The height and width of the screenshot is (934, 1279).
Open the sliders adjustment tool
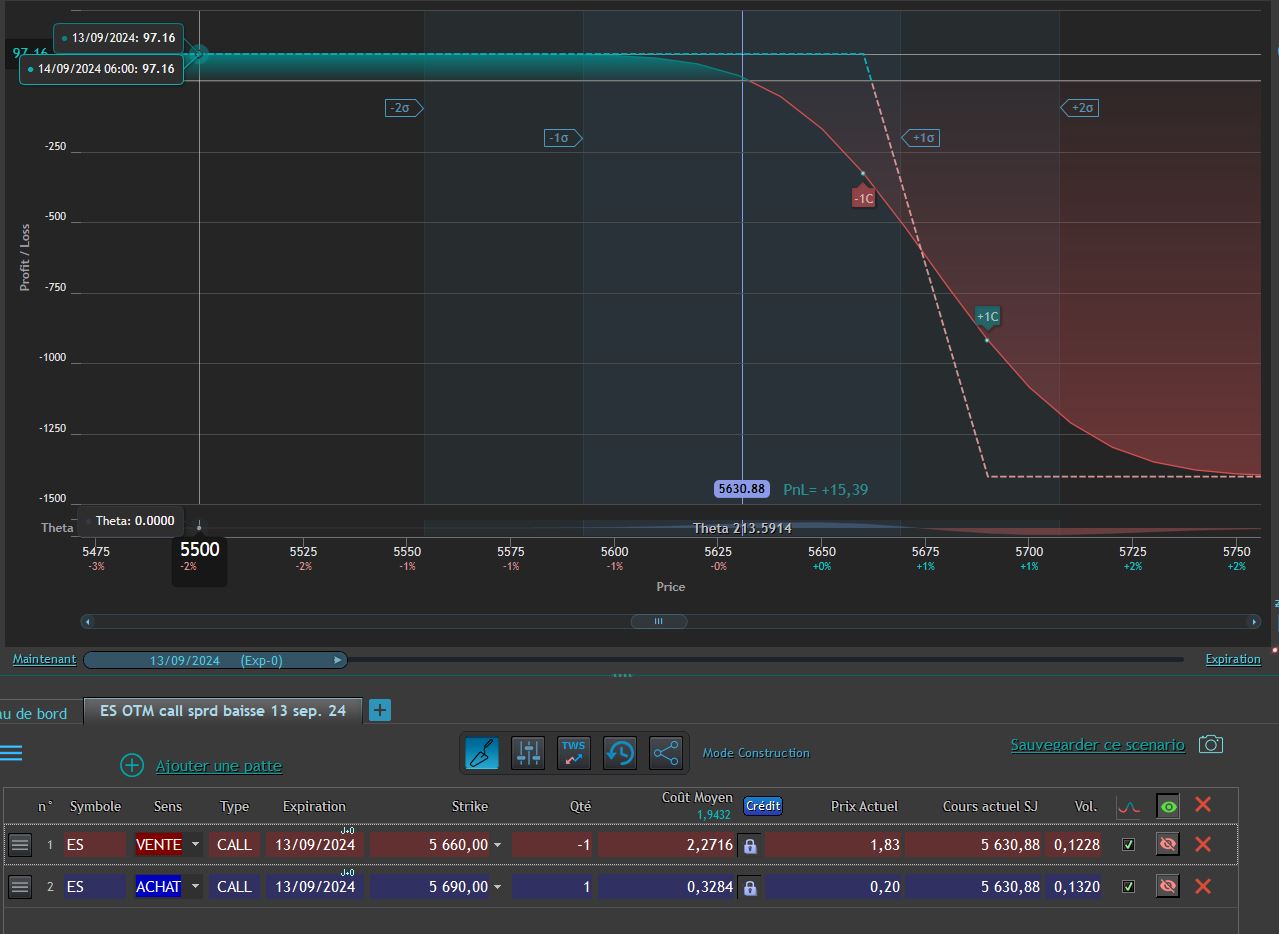(x=528, y=753)
